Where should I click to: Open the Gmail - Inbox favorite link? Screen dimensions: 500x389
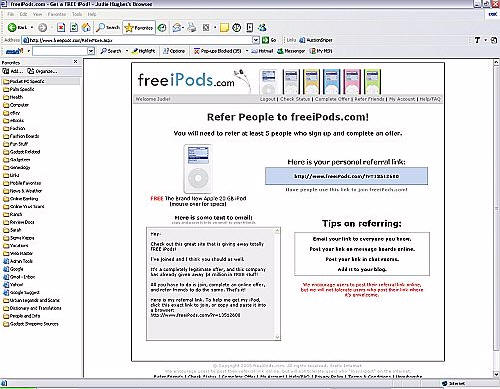point(19,277)
